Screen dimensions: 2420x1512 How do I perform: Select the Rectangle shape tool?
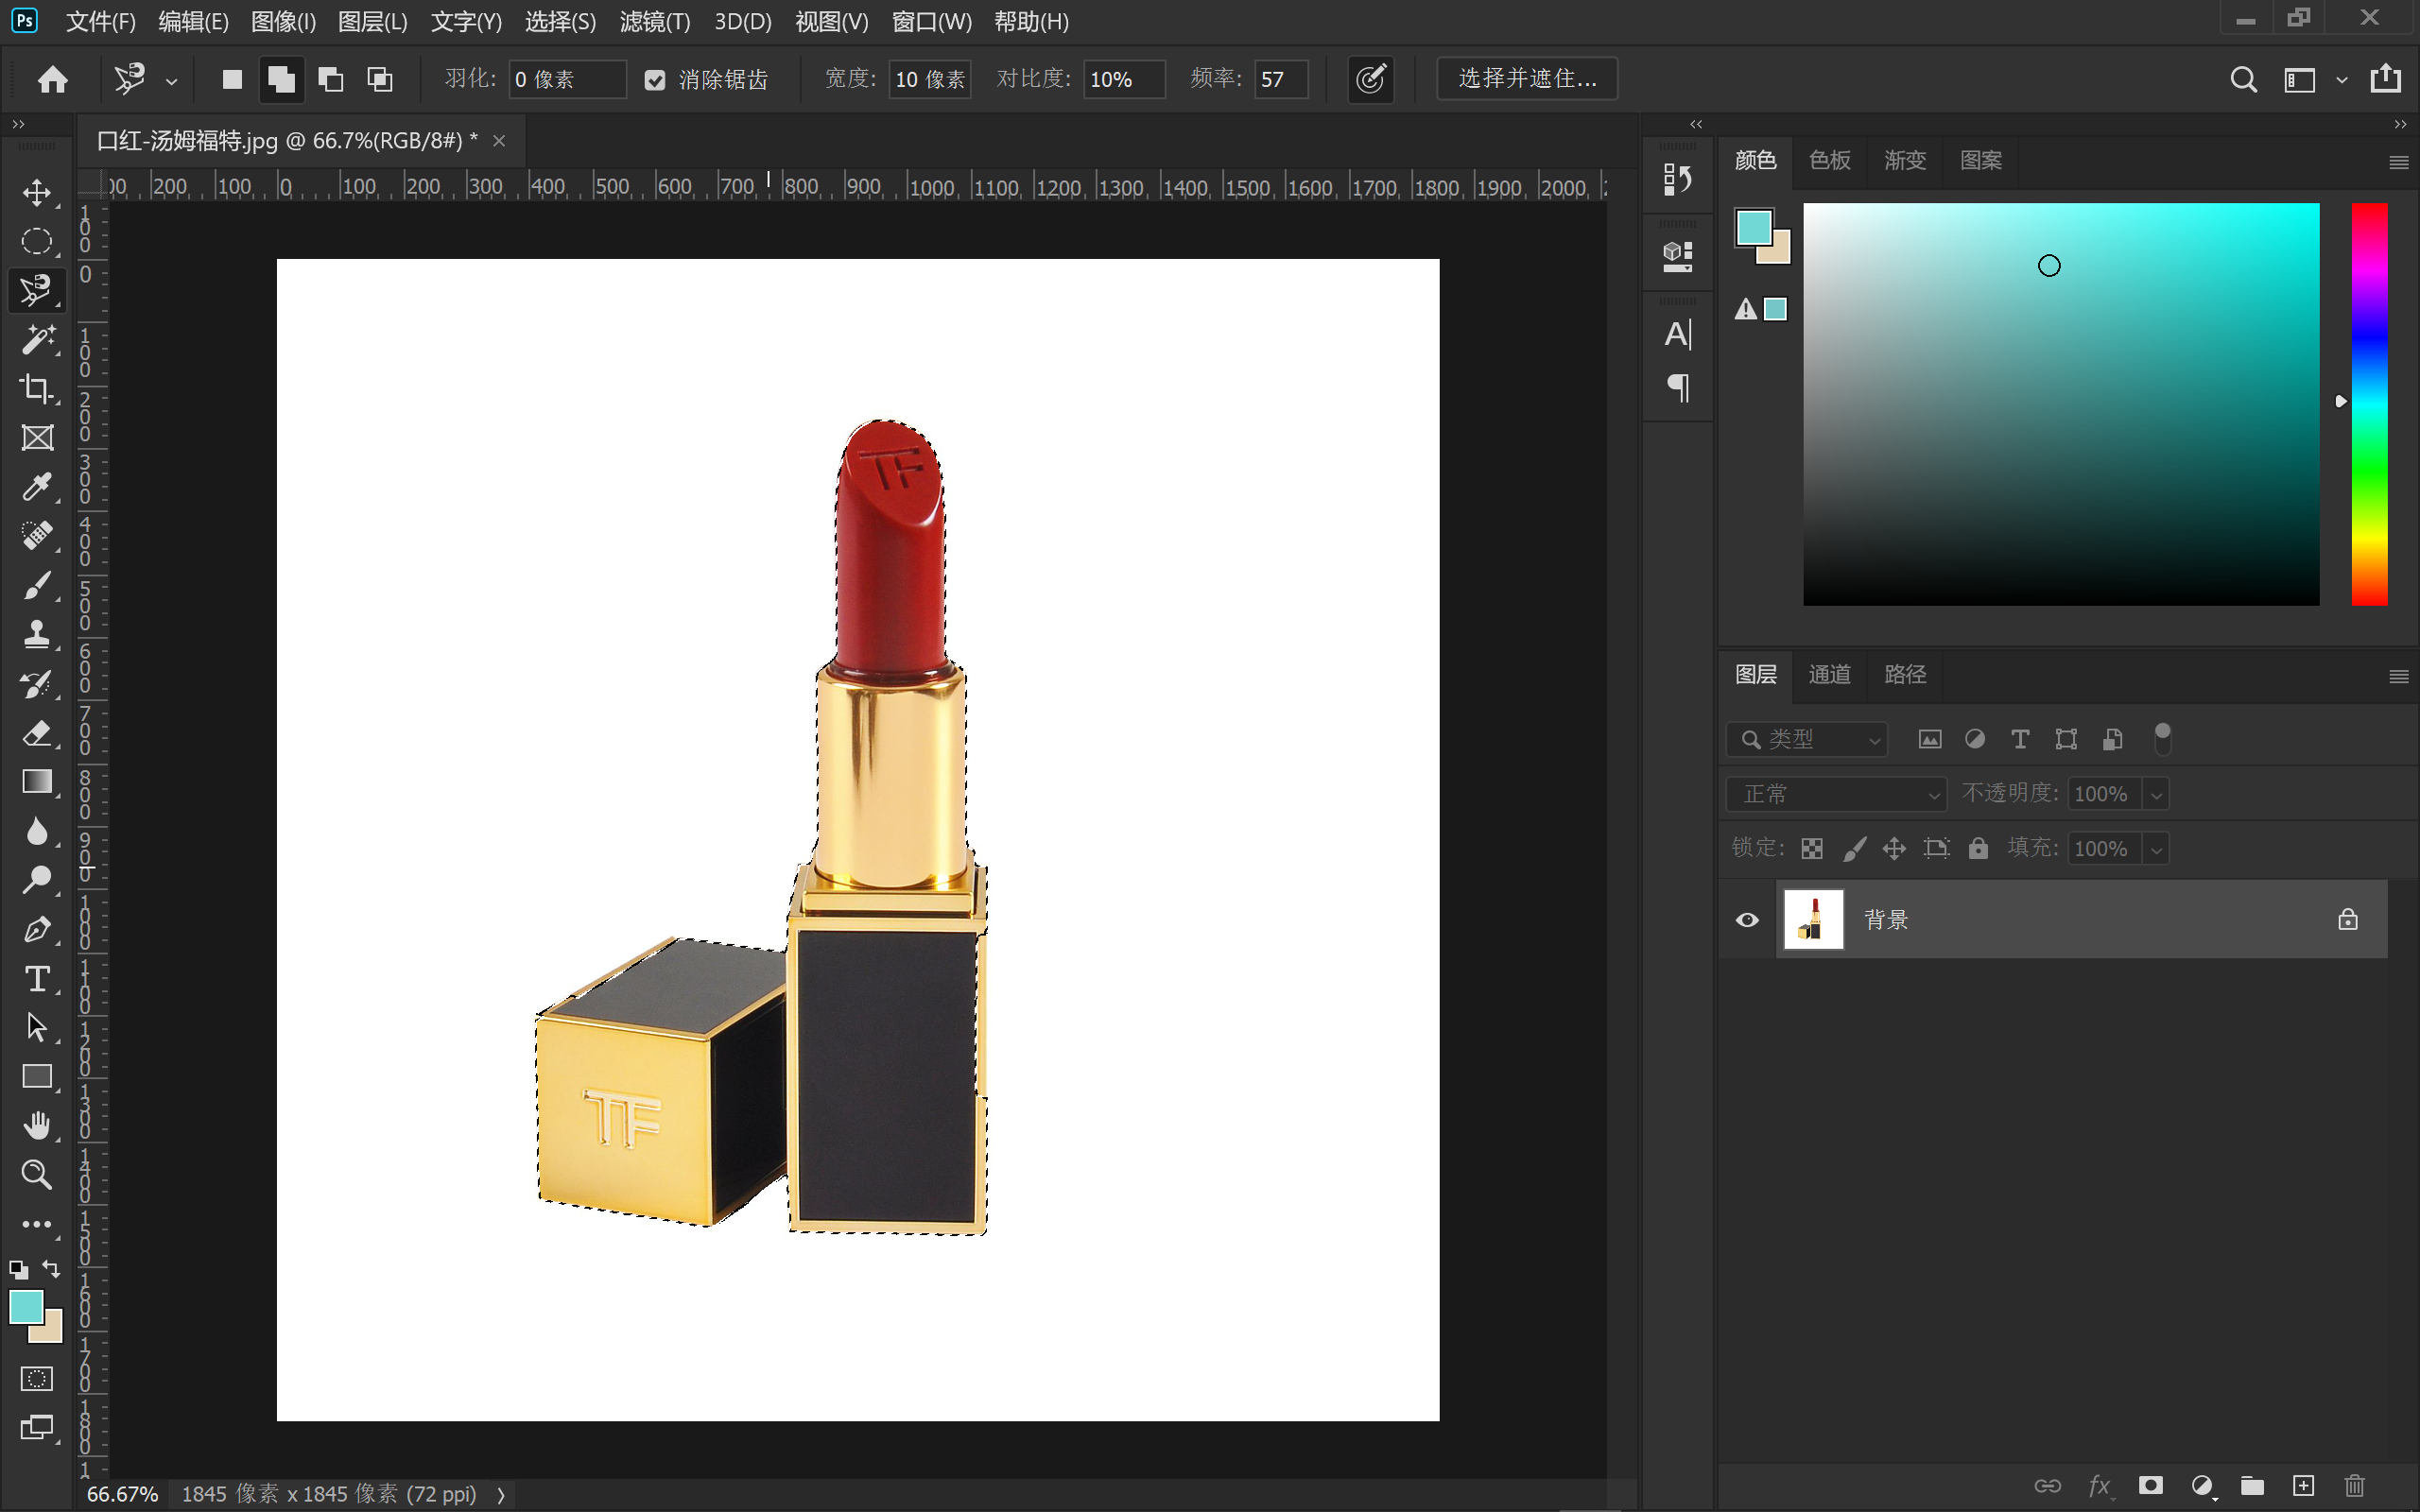[x=37, y=1077]
